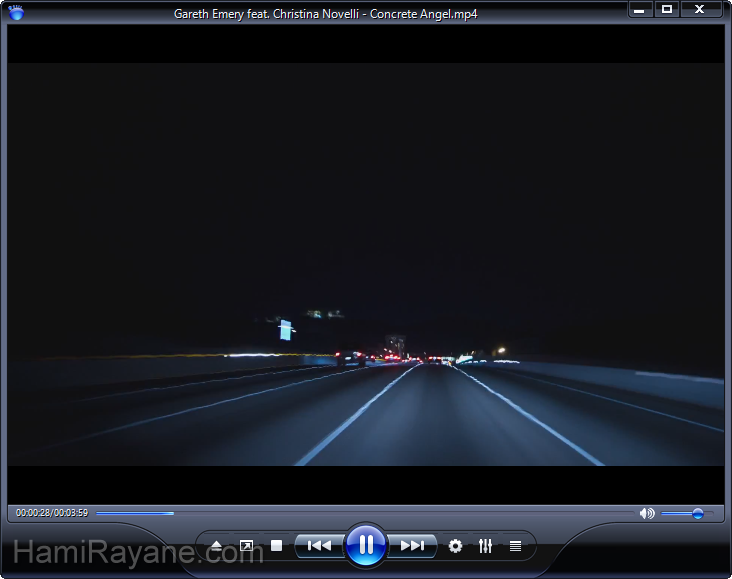Stop the playback with square button
Image resolution: width=732 pixels, height=579 pixels.
276,545
